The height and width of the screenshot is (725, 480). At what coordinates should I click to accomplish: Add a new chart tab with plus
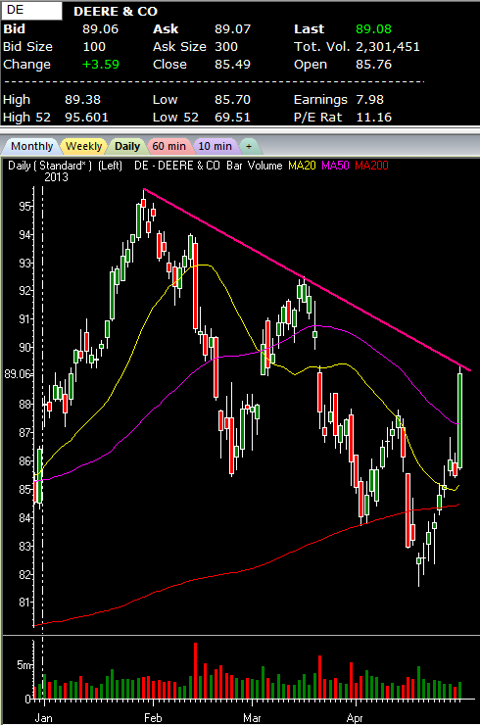(x=249, y=146)
